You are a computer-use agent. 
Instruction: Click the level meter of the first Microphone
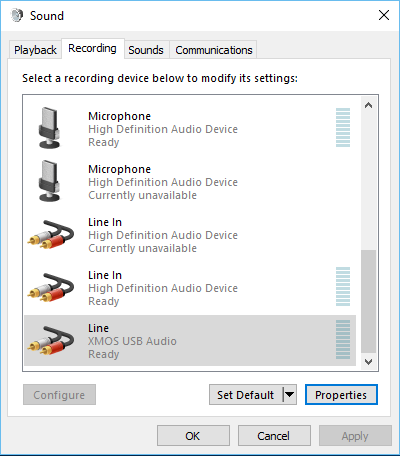tap(343, 127)
